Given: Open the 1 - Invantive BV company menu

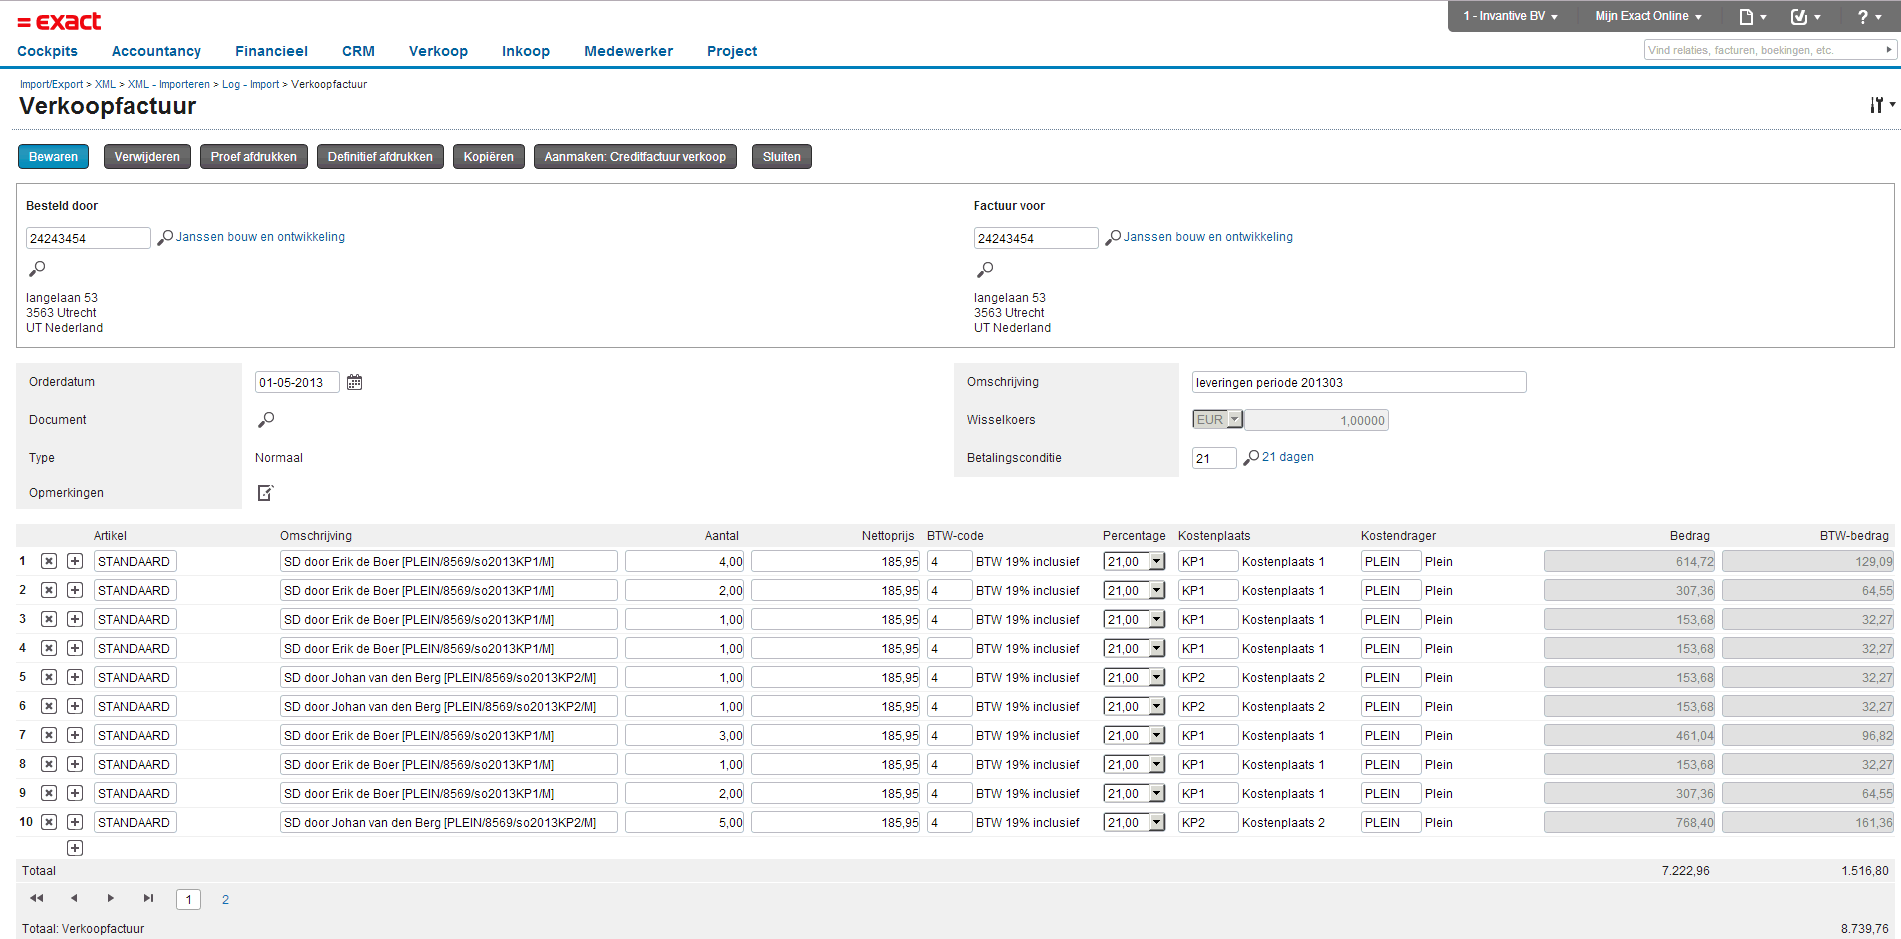Looking at the screenshot, I should (x=1510, y=16).
